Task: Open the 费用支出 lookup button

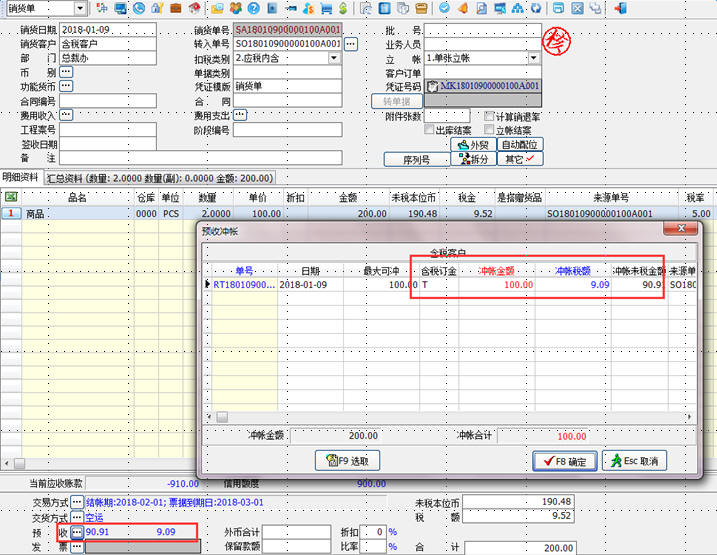Action: point(241,115)
